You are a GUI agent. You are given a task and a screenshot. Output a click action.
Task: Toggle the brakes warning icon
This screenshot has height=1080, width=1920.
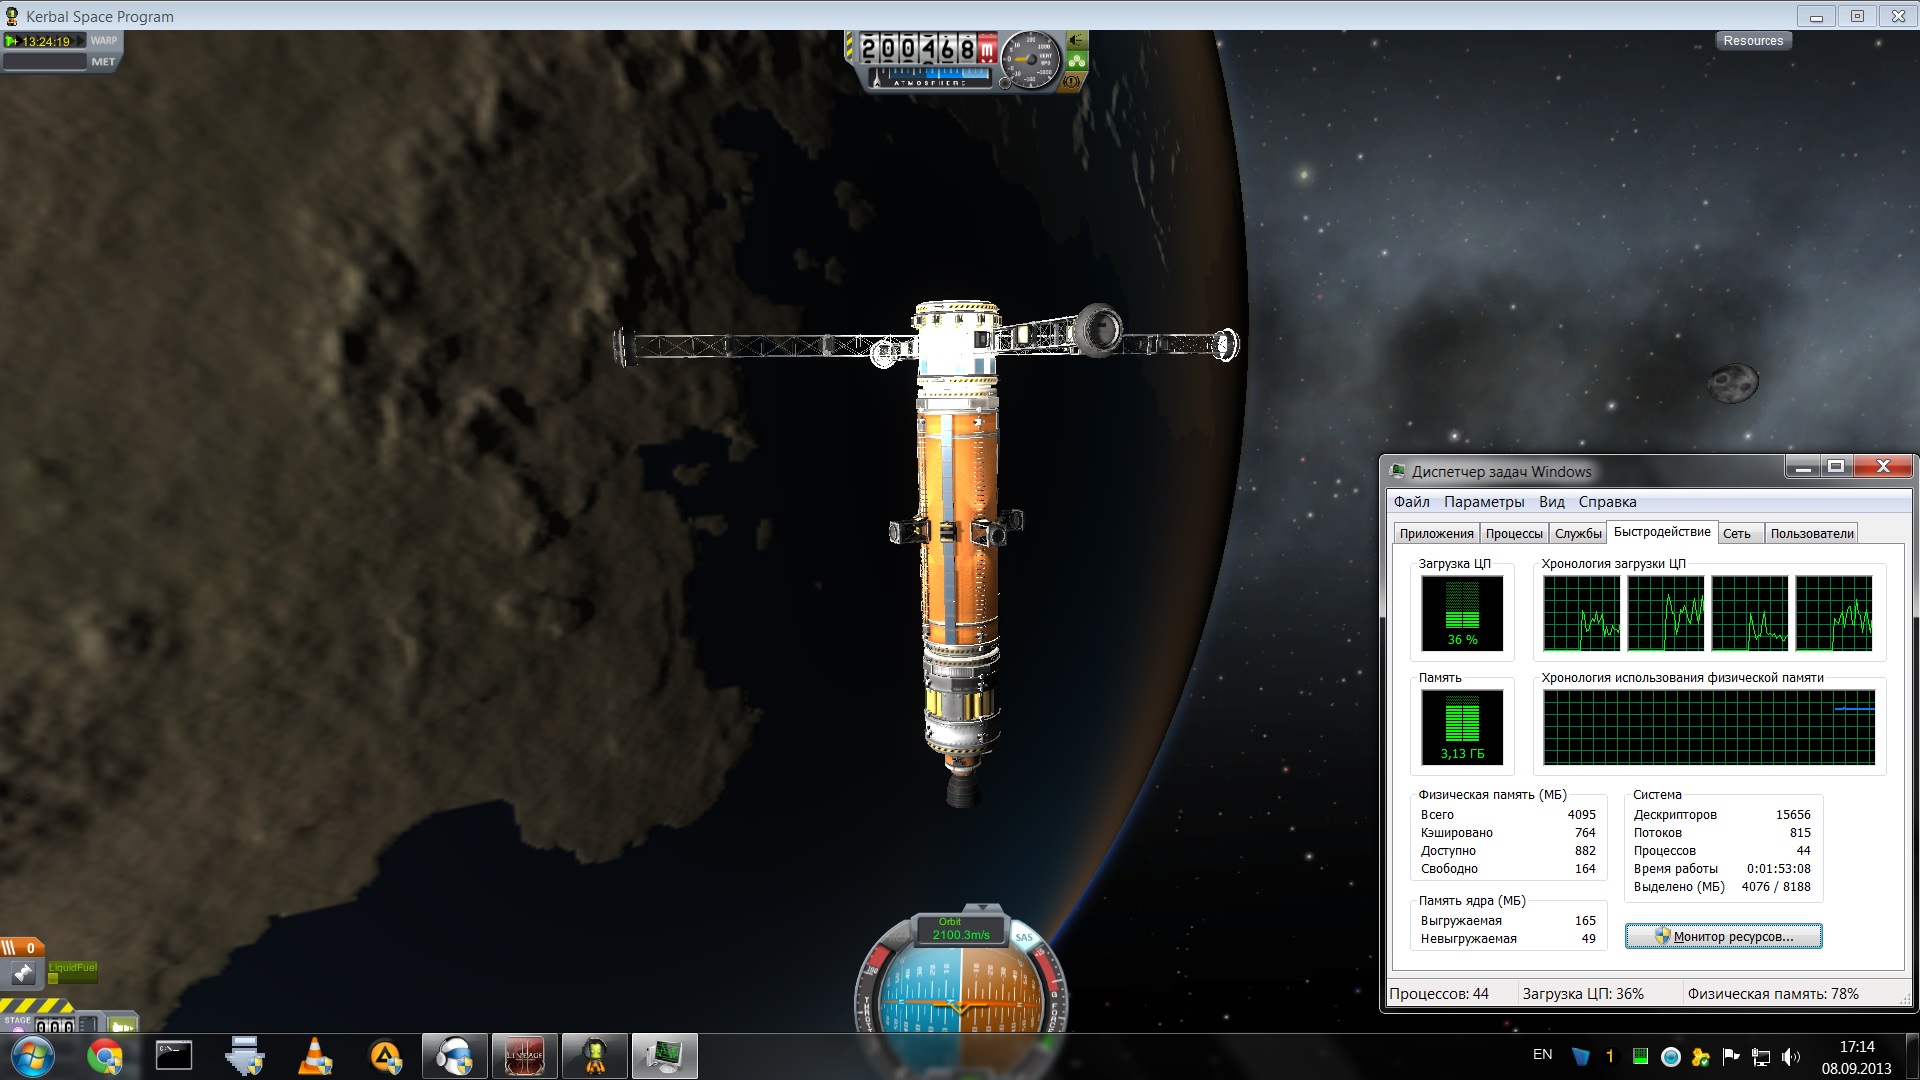[x=1071, y=82]
